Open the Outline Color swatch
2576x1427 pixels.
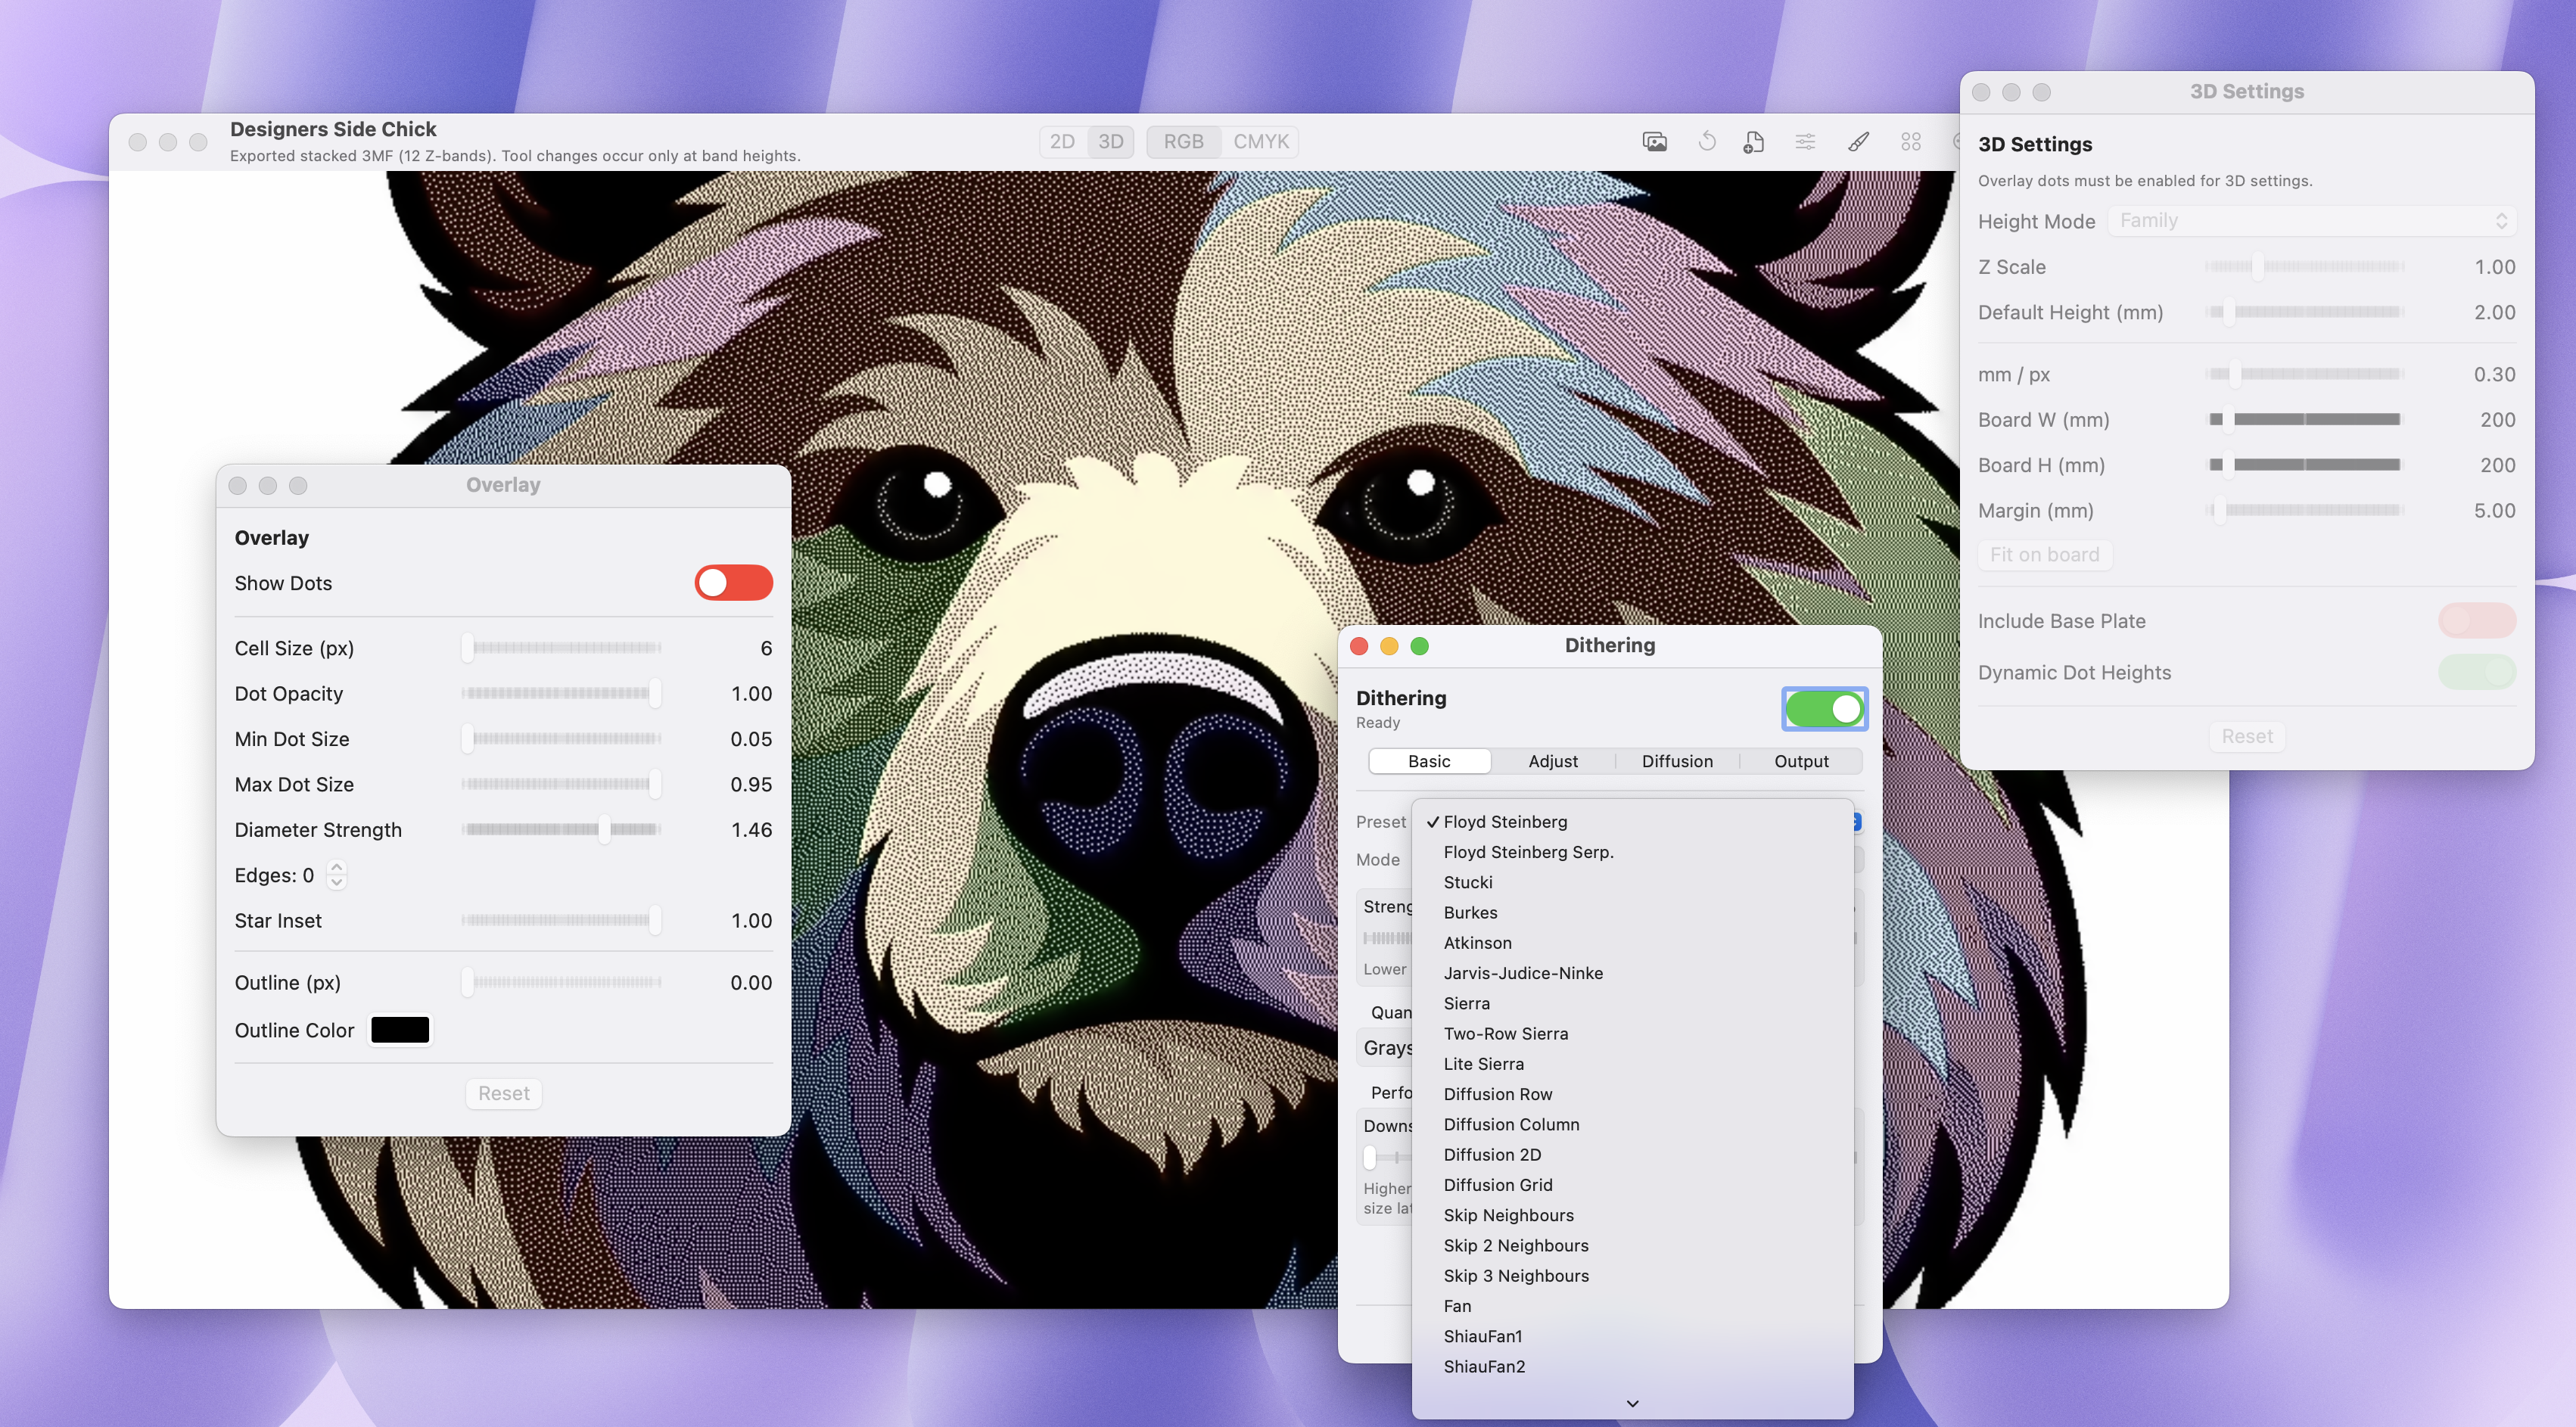pyautogui.click(x=400, y=1029)
